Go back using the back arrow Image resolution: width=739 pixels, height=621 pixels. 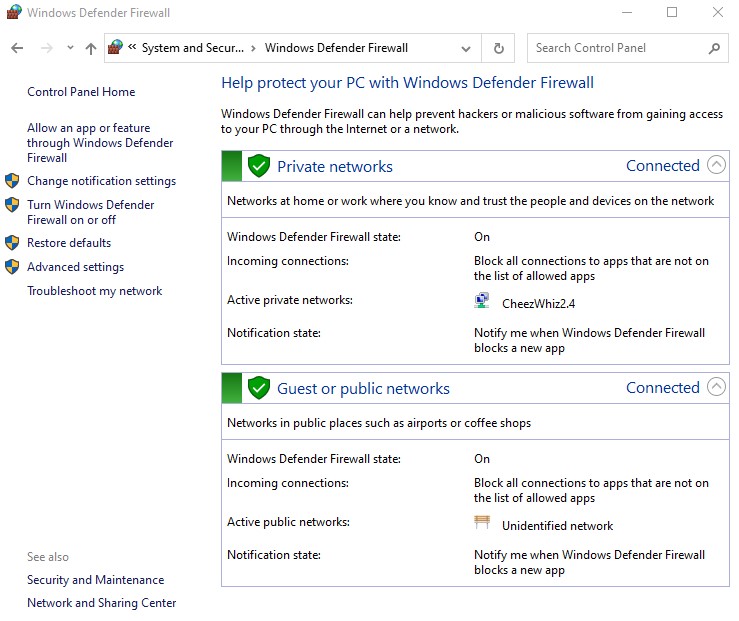(x=17, y=48)
